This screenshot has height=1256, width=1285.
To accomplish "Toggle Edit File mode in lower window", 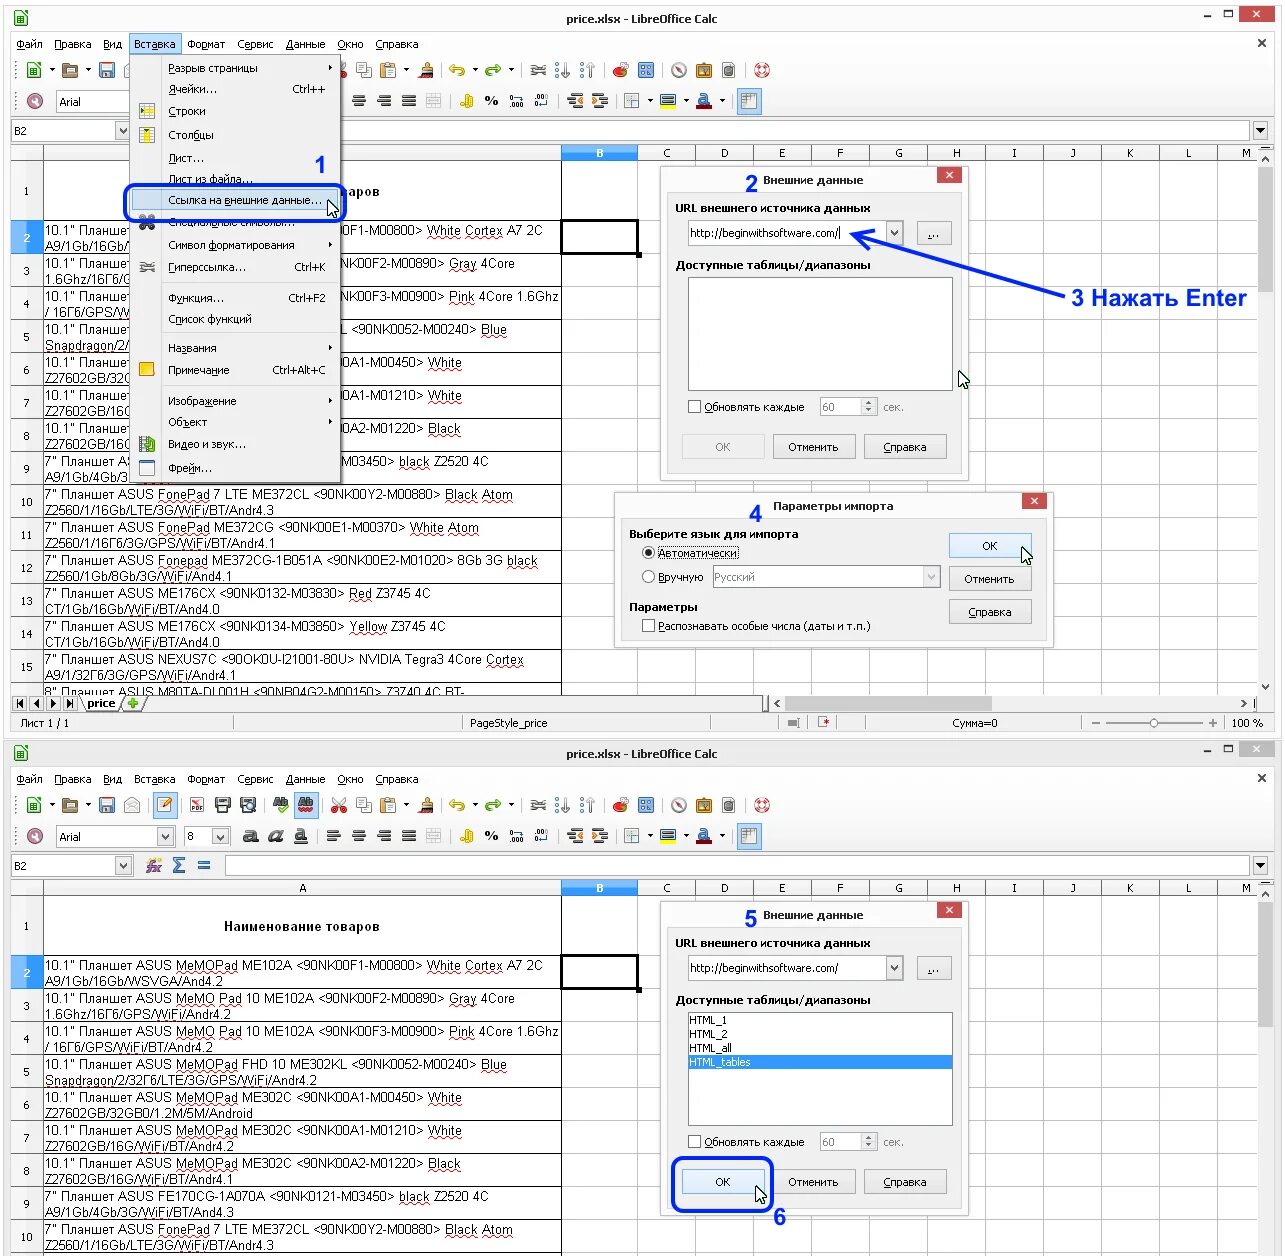I will pyautogui.click(x=165, y=805).
